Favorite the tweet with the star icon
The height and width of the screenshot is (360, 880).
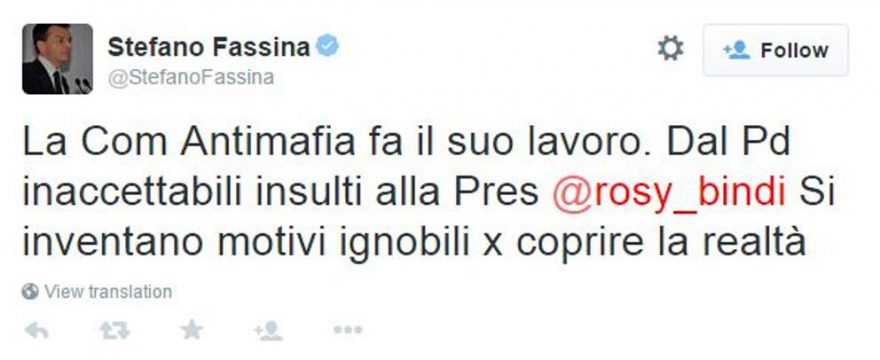[192, 330]
